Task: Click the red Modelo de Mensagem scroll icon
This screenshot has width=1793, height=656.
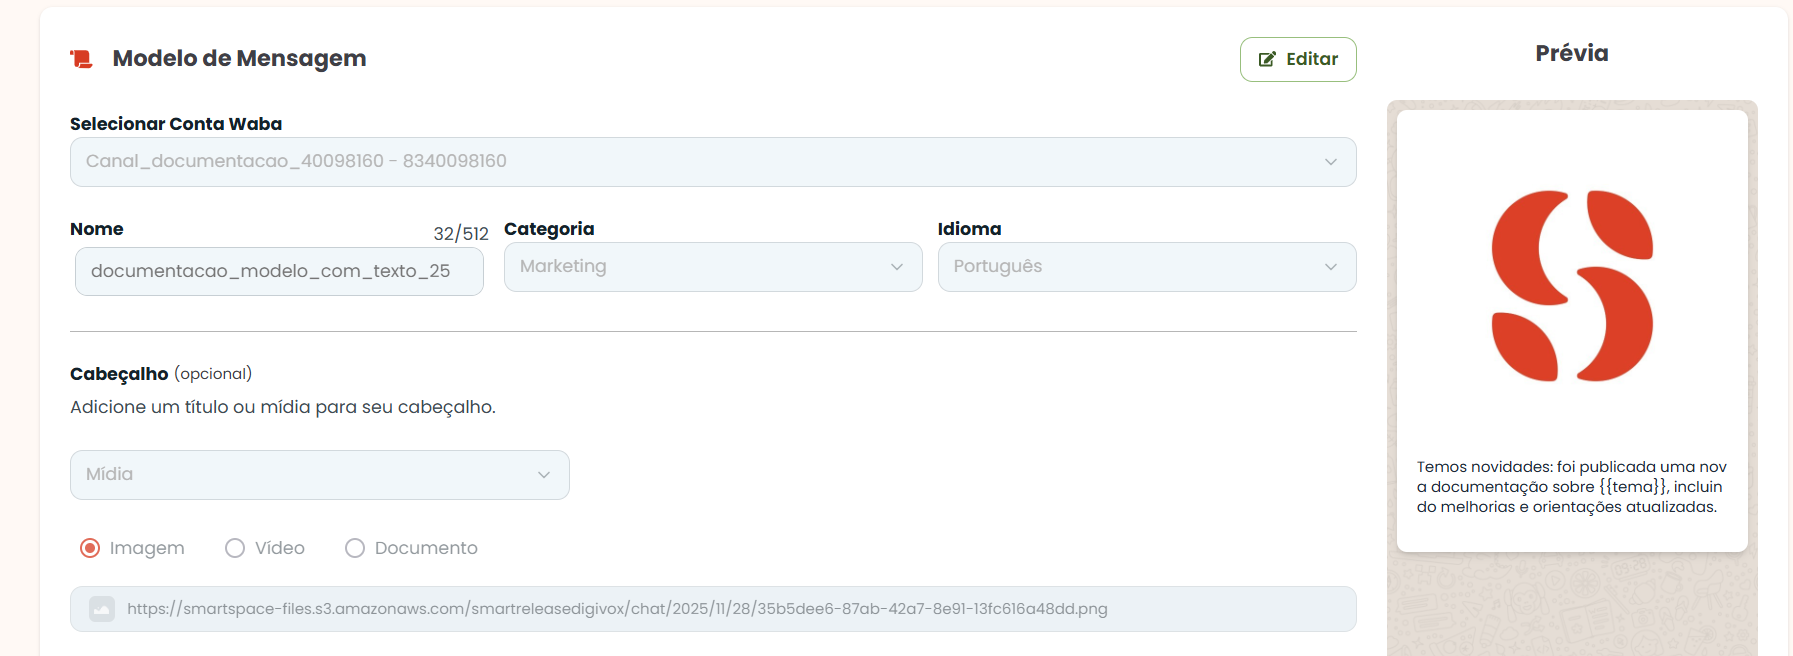Action: coord(81,59)
